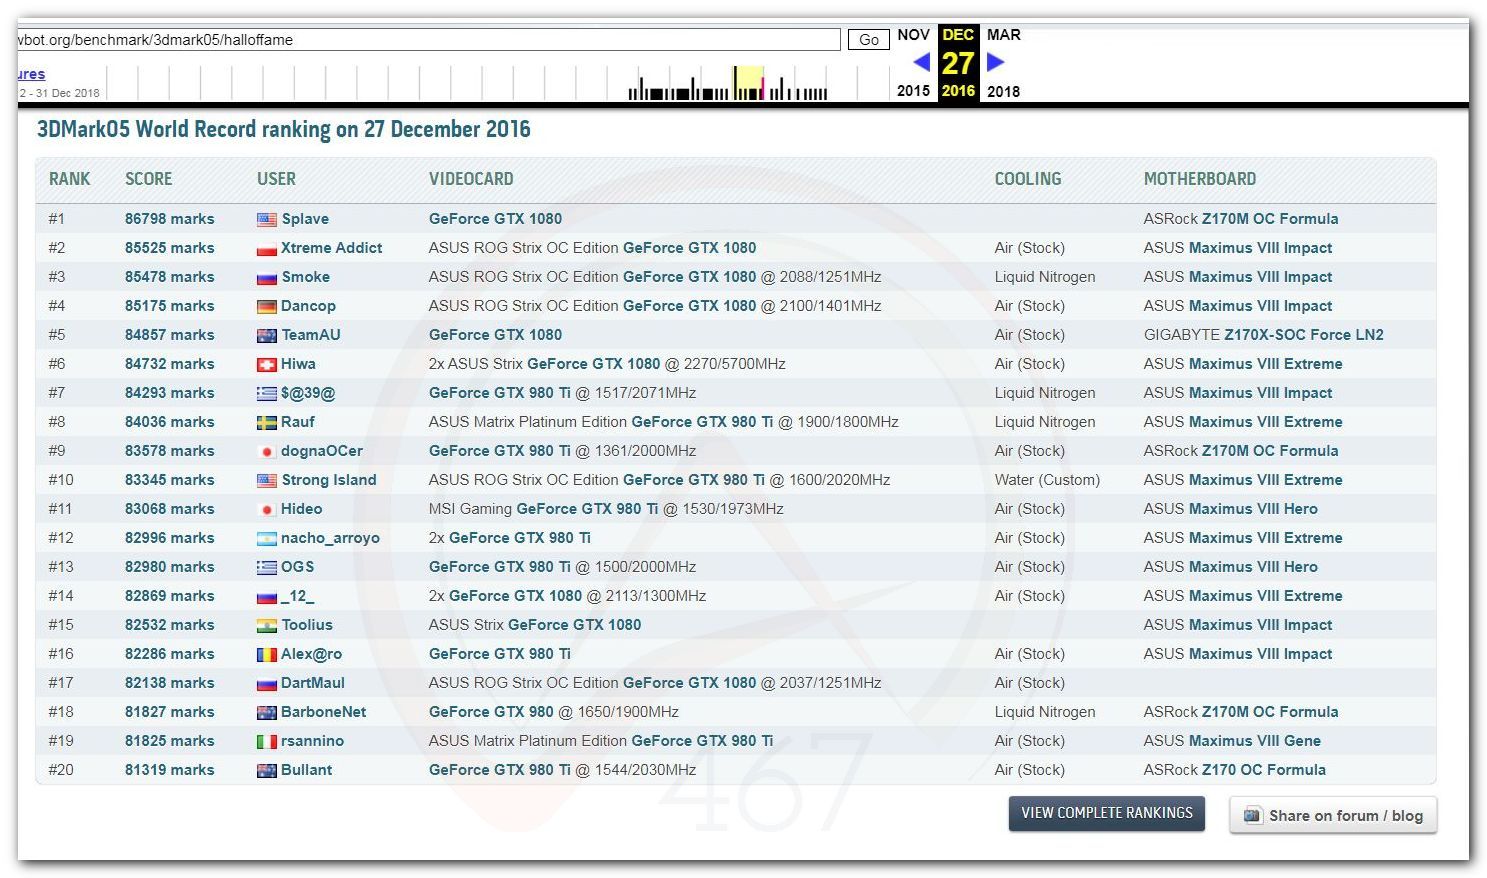Click Z170 OC Formula in Bullant's row
The height and width of the screenshot is (878, 1487).
pos(1264,770)
